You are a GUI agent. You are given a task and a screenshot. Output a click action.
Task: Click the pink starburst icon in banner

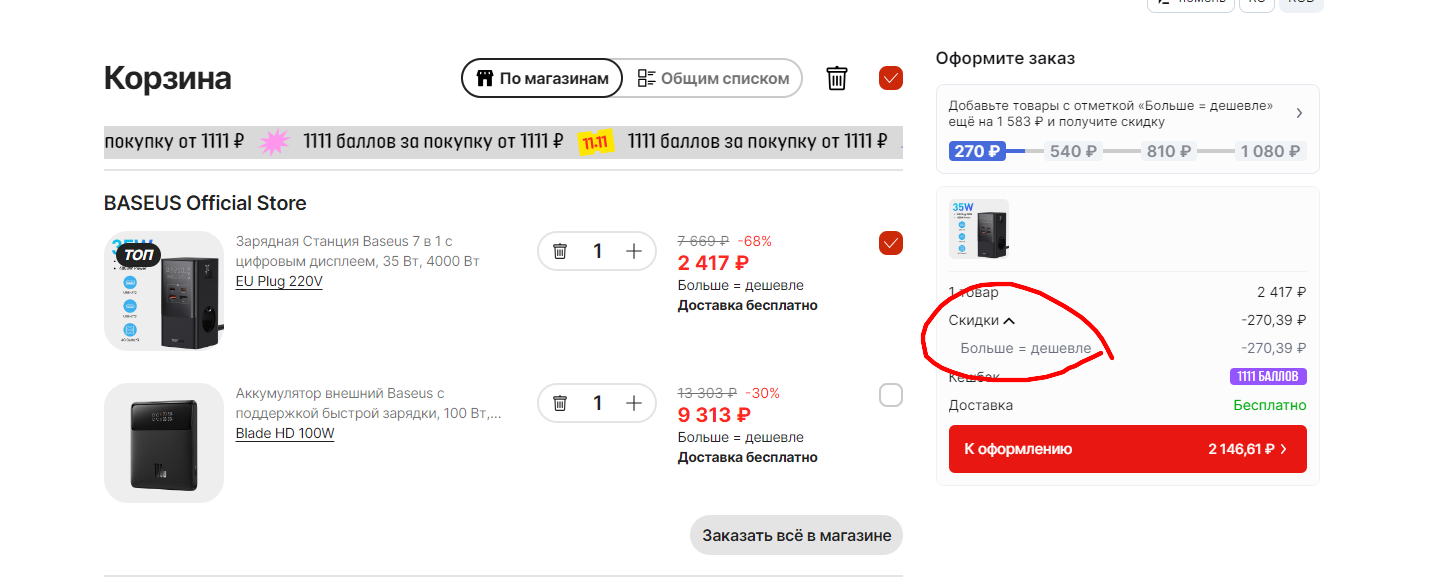tap(274, 142)
